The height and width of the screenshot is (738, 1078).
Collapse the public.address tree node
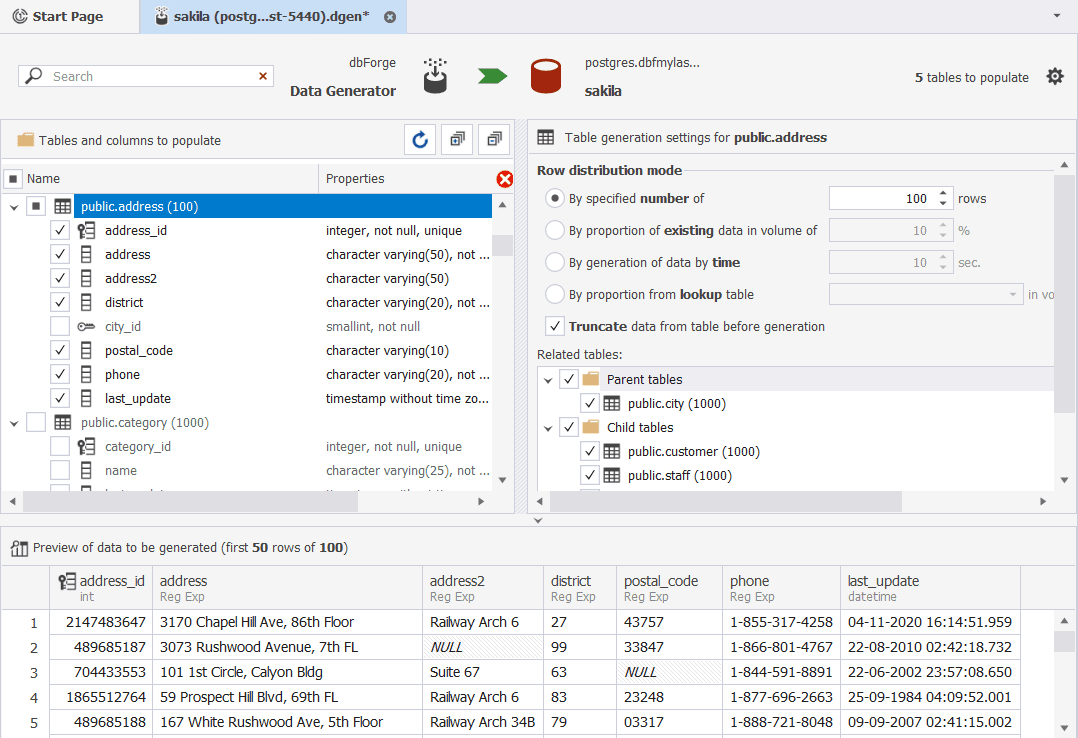(14, 207)
